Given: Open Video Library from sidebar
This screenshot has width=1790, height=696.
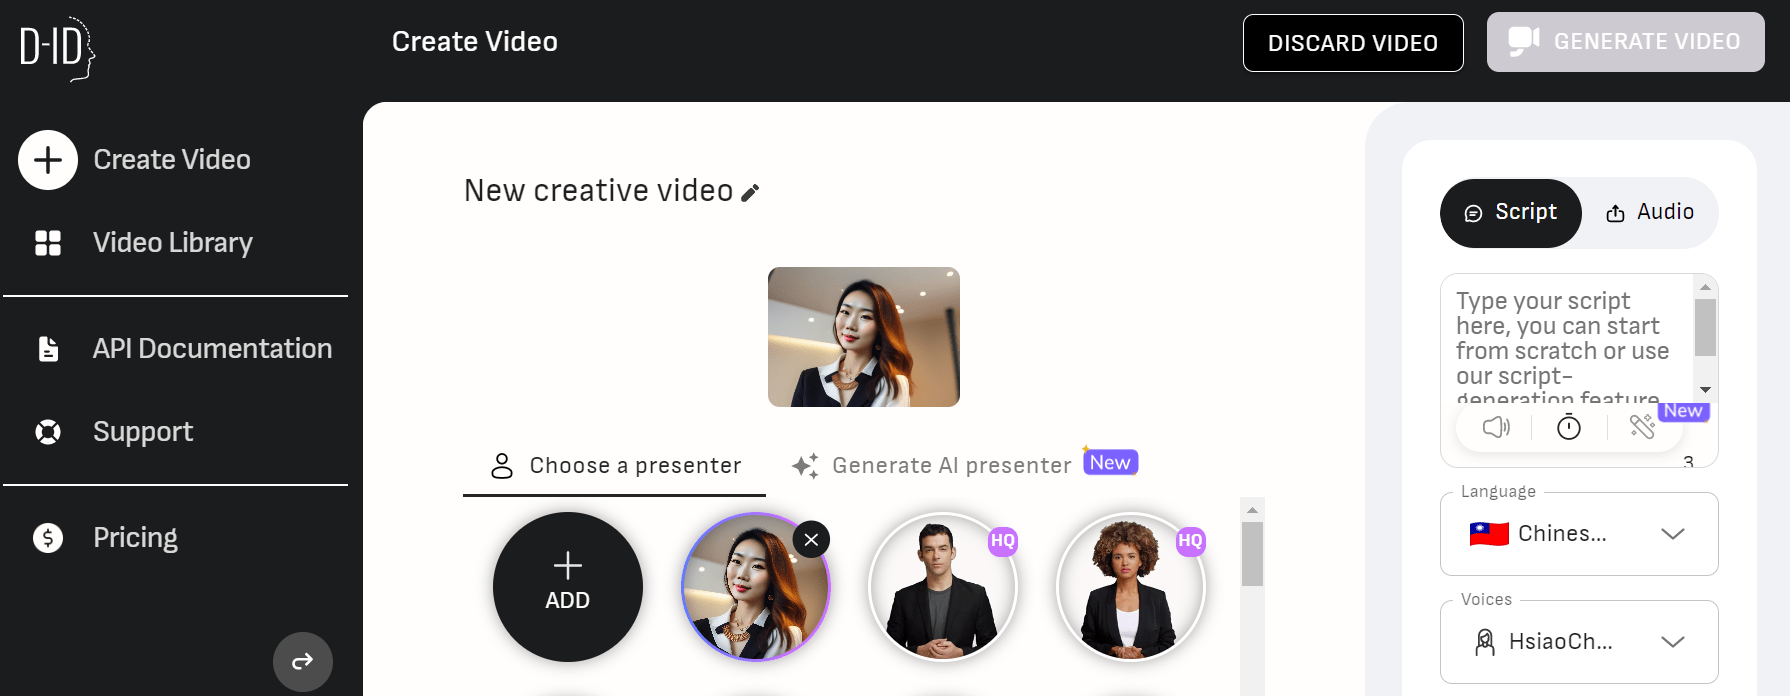Looking at the screenshot, I should click(x=172, y=243).
